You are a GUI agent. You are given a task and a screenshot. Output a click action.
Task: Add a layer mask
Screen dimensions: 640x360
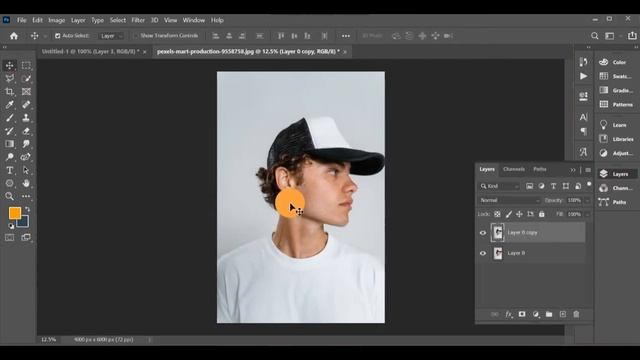(522, 314)
